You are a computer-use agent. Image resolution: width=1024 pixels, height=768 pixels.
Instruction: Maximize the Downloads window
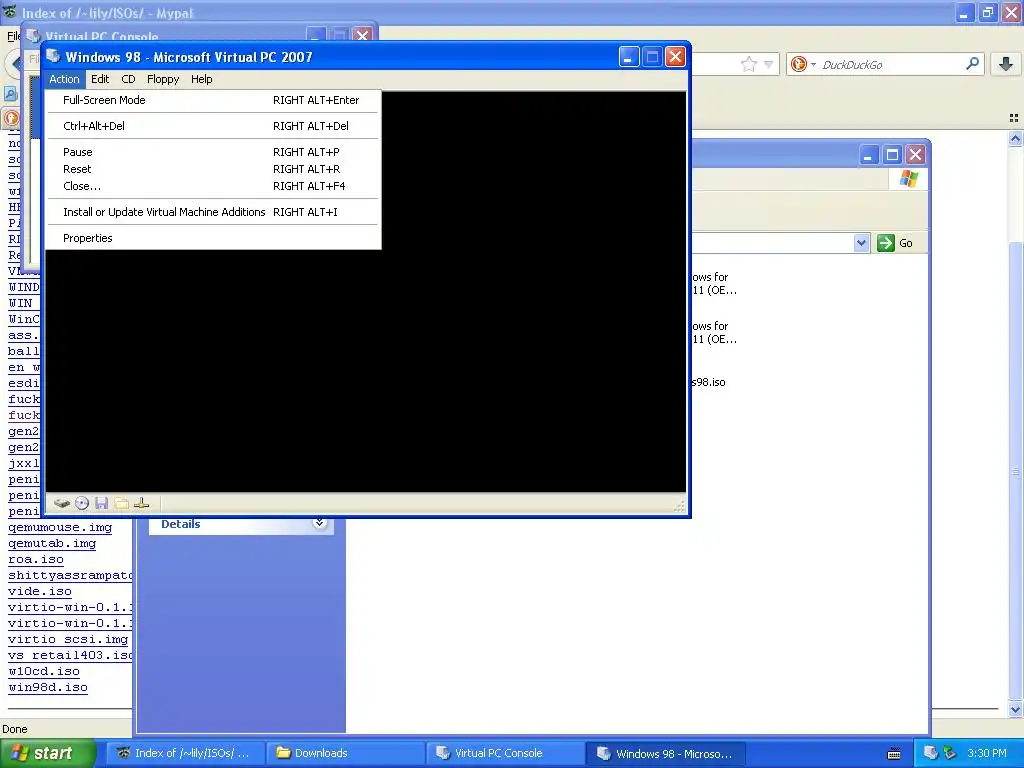(892, 155)
